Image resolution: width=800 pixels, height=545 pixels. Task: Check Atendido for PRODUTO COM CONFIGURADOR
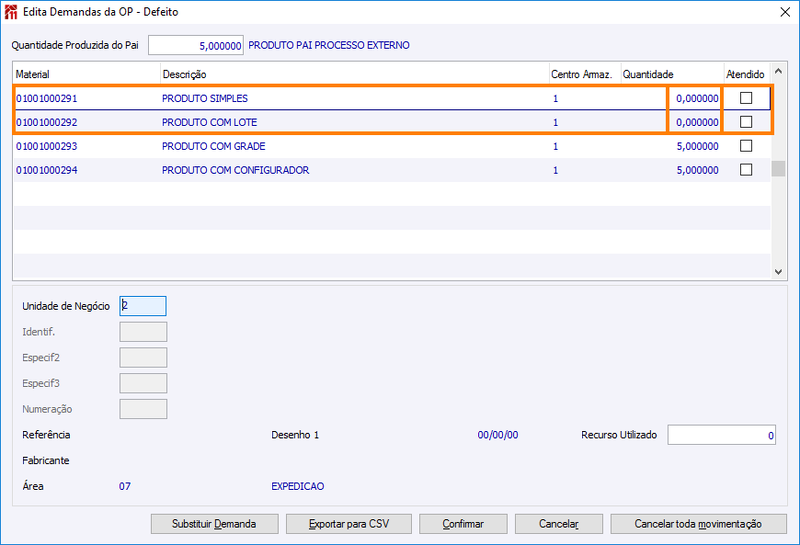[746, 169]
